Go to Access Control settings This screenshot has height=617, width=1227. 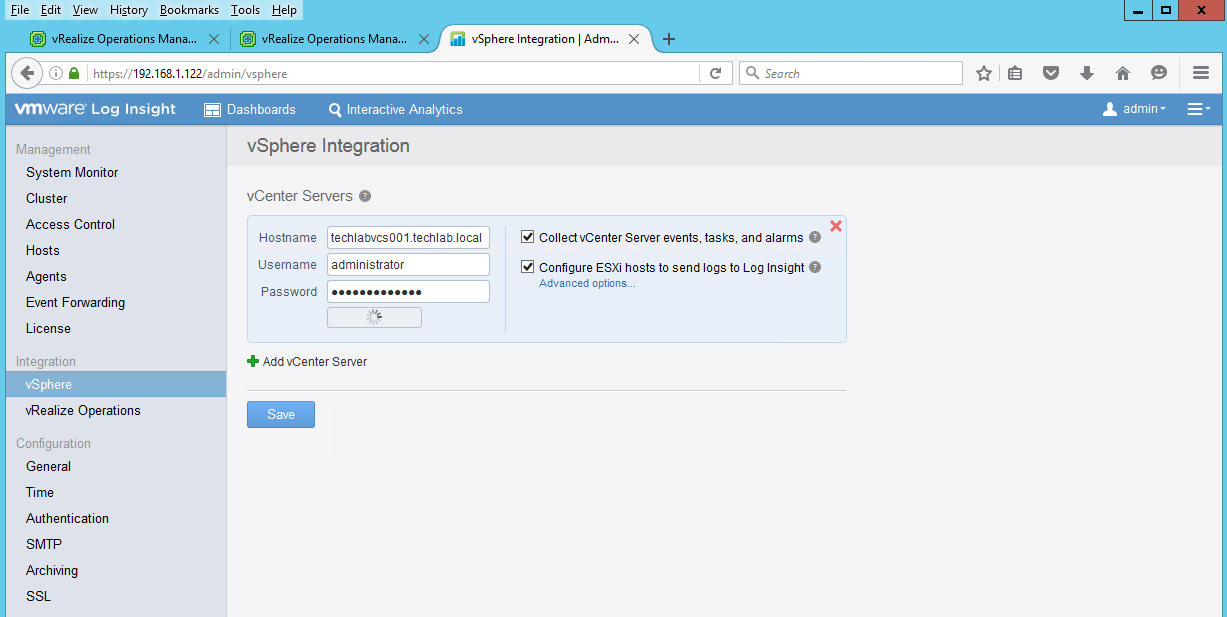[x=70, y=224]
